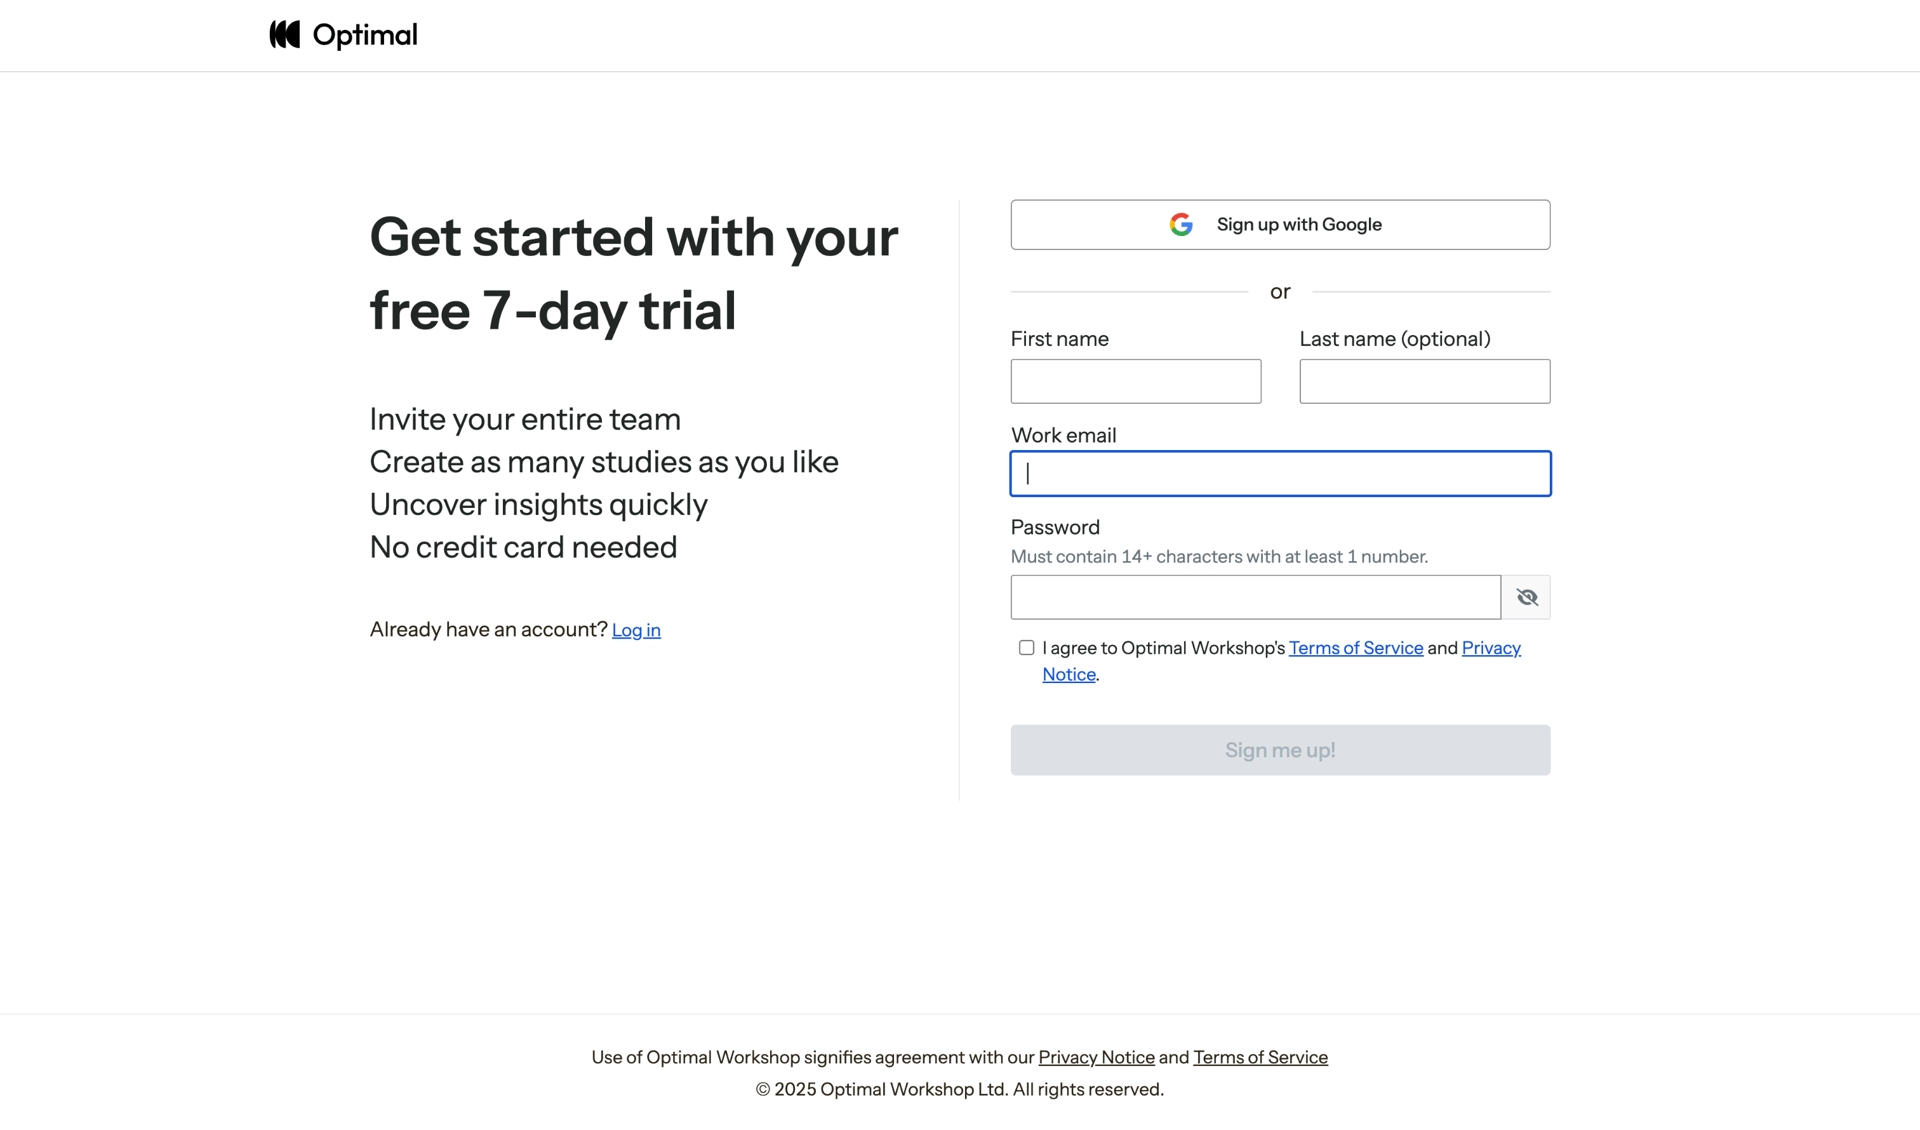Open Privacy Notice link in agreement text
Viewport: 1920px width, 1130px height.
pyautogui.click(x=1490, y=648)
